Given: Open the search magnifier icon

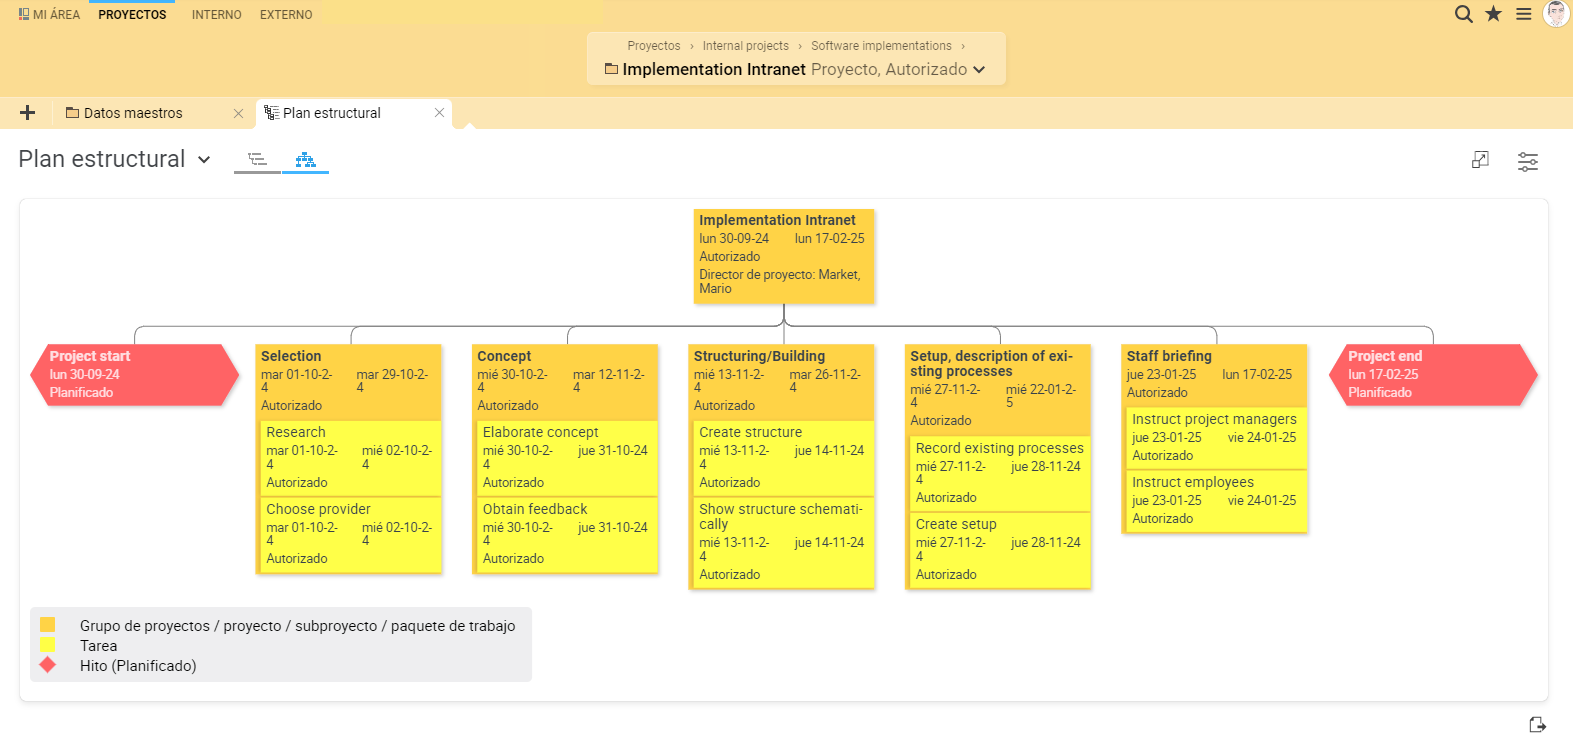Looking at the screenshot, I should pos(1463,14).
